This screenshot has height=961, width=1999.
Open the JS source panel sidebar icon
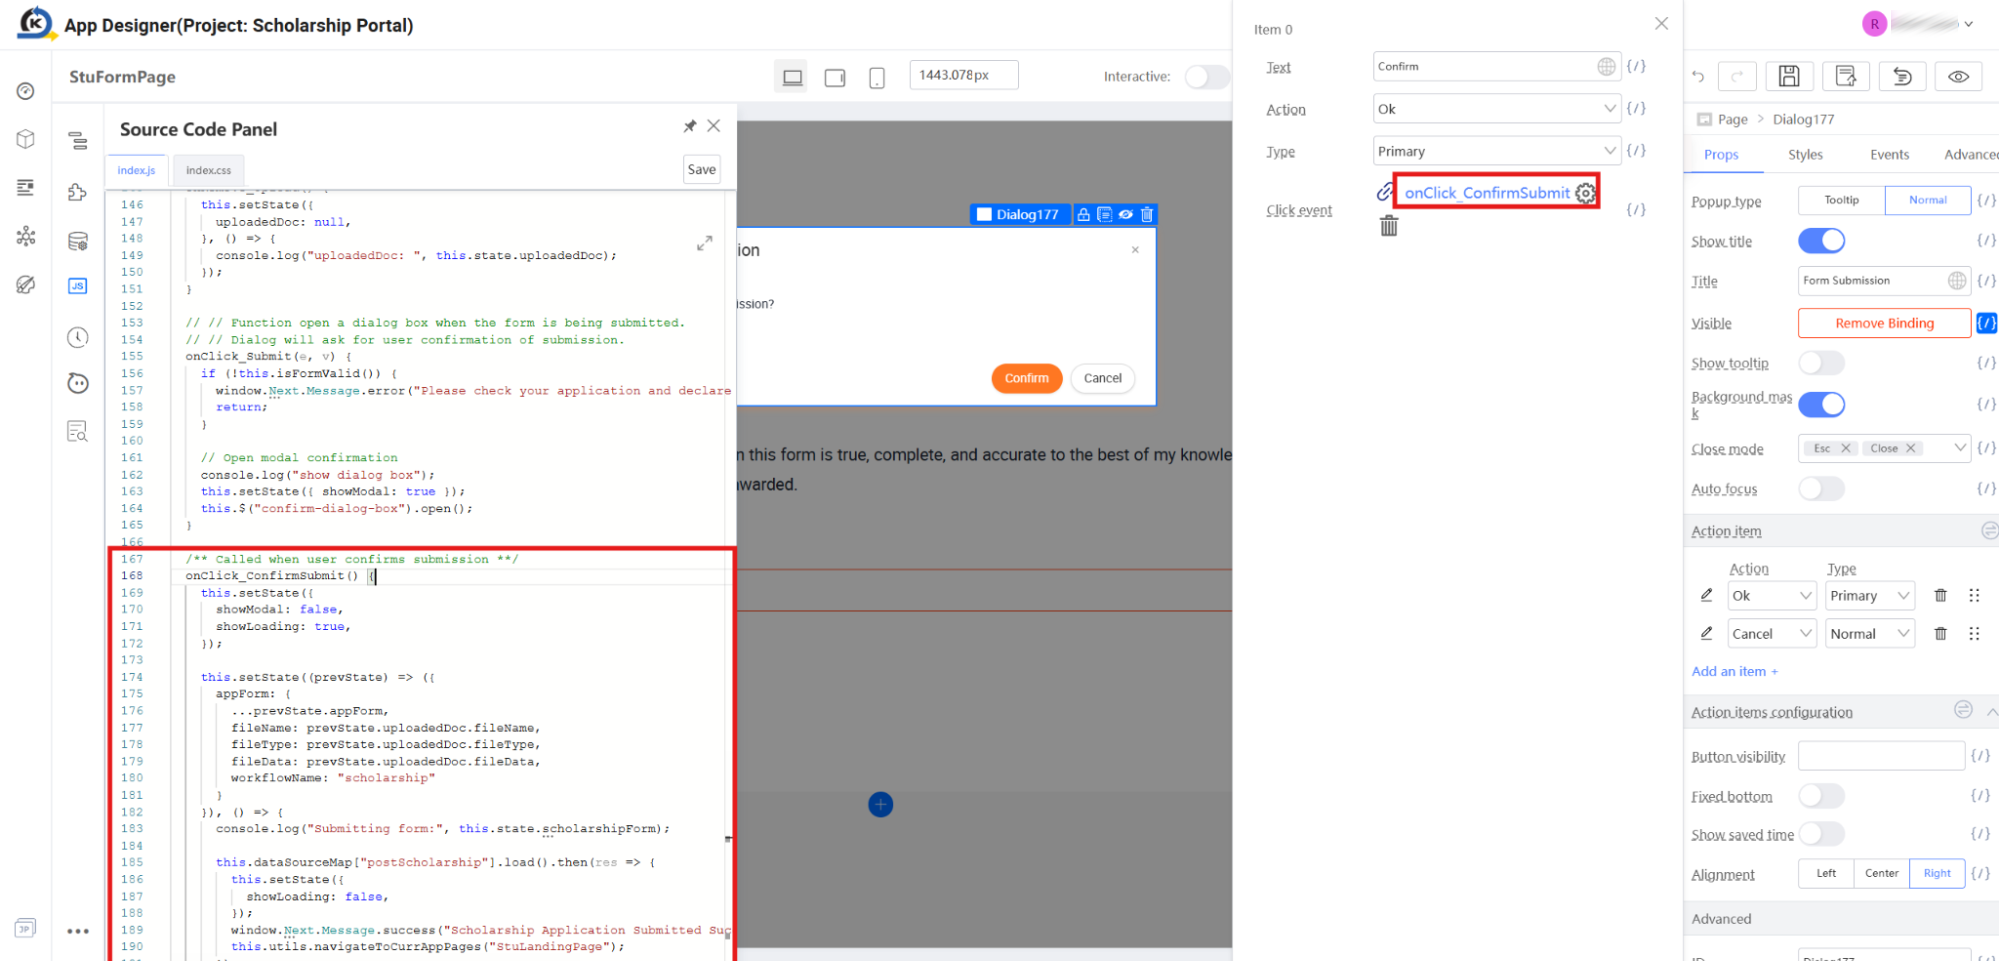tap(78, 286)
